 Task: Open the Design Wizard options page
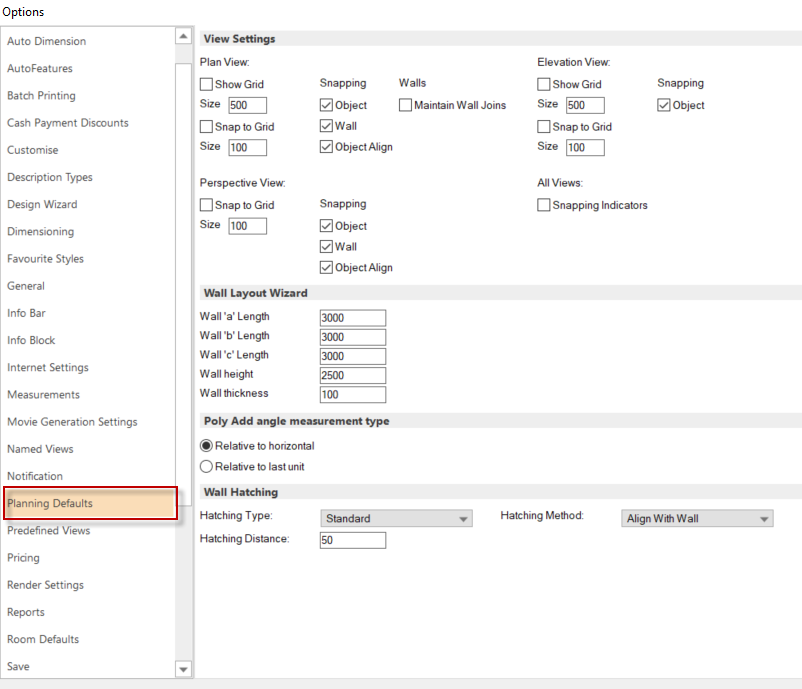pyautogui.click(x=42, y=204)
